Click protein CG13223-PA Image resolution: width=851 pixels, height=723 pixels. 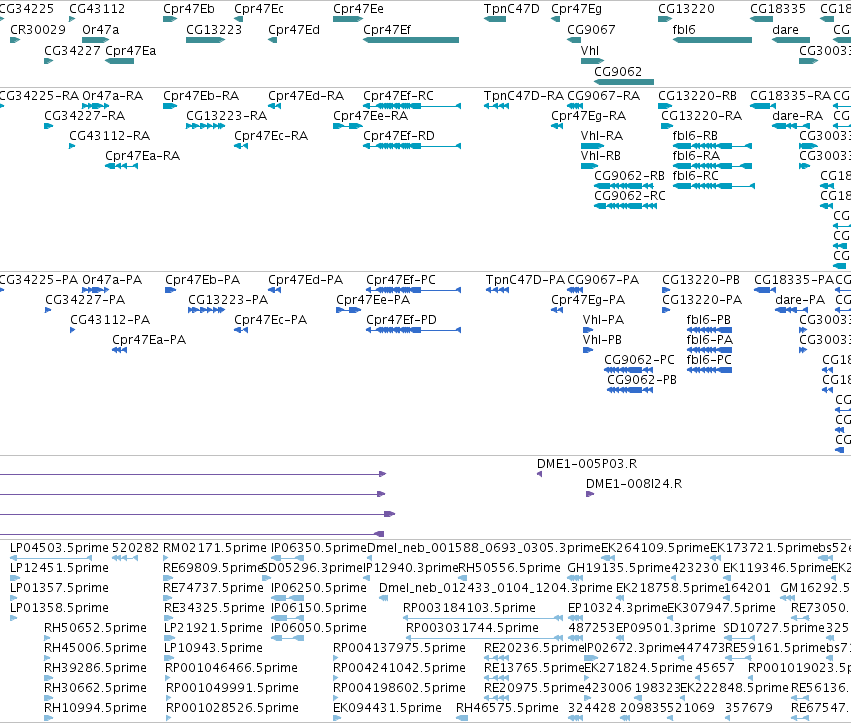pyautogui.click(x=228, y=300)
